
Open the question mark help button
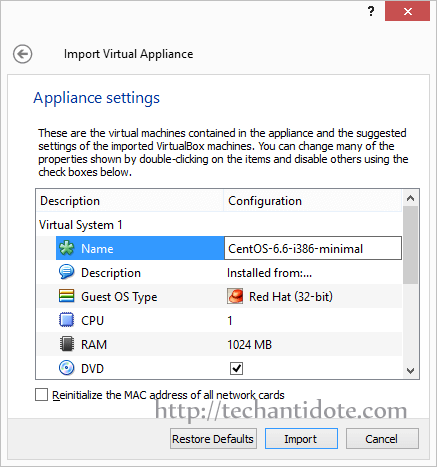point(371,12)
